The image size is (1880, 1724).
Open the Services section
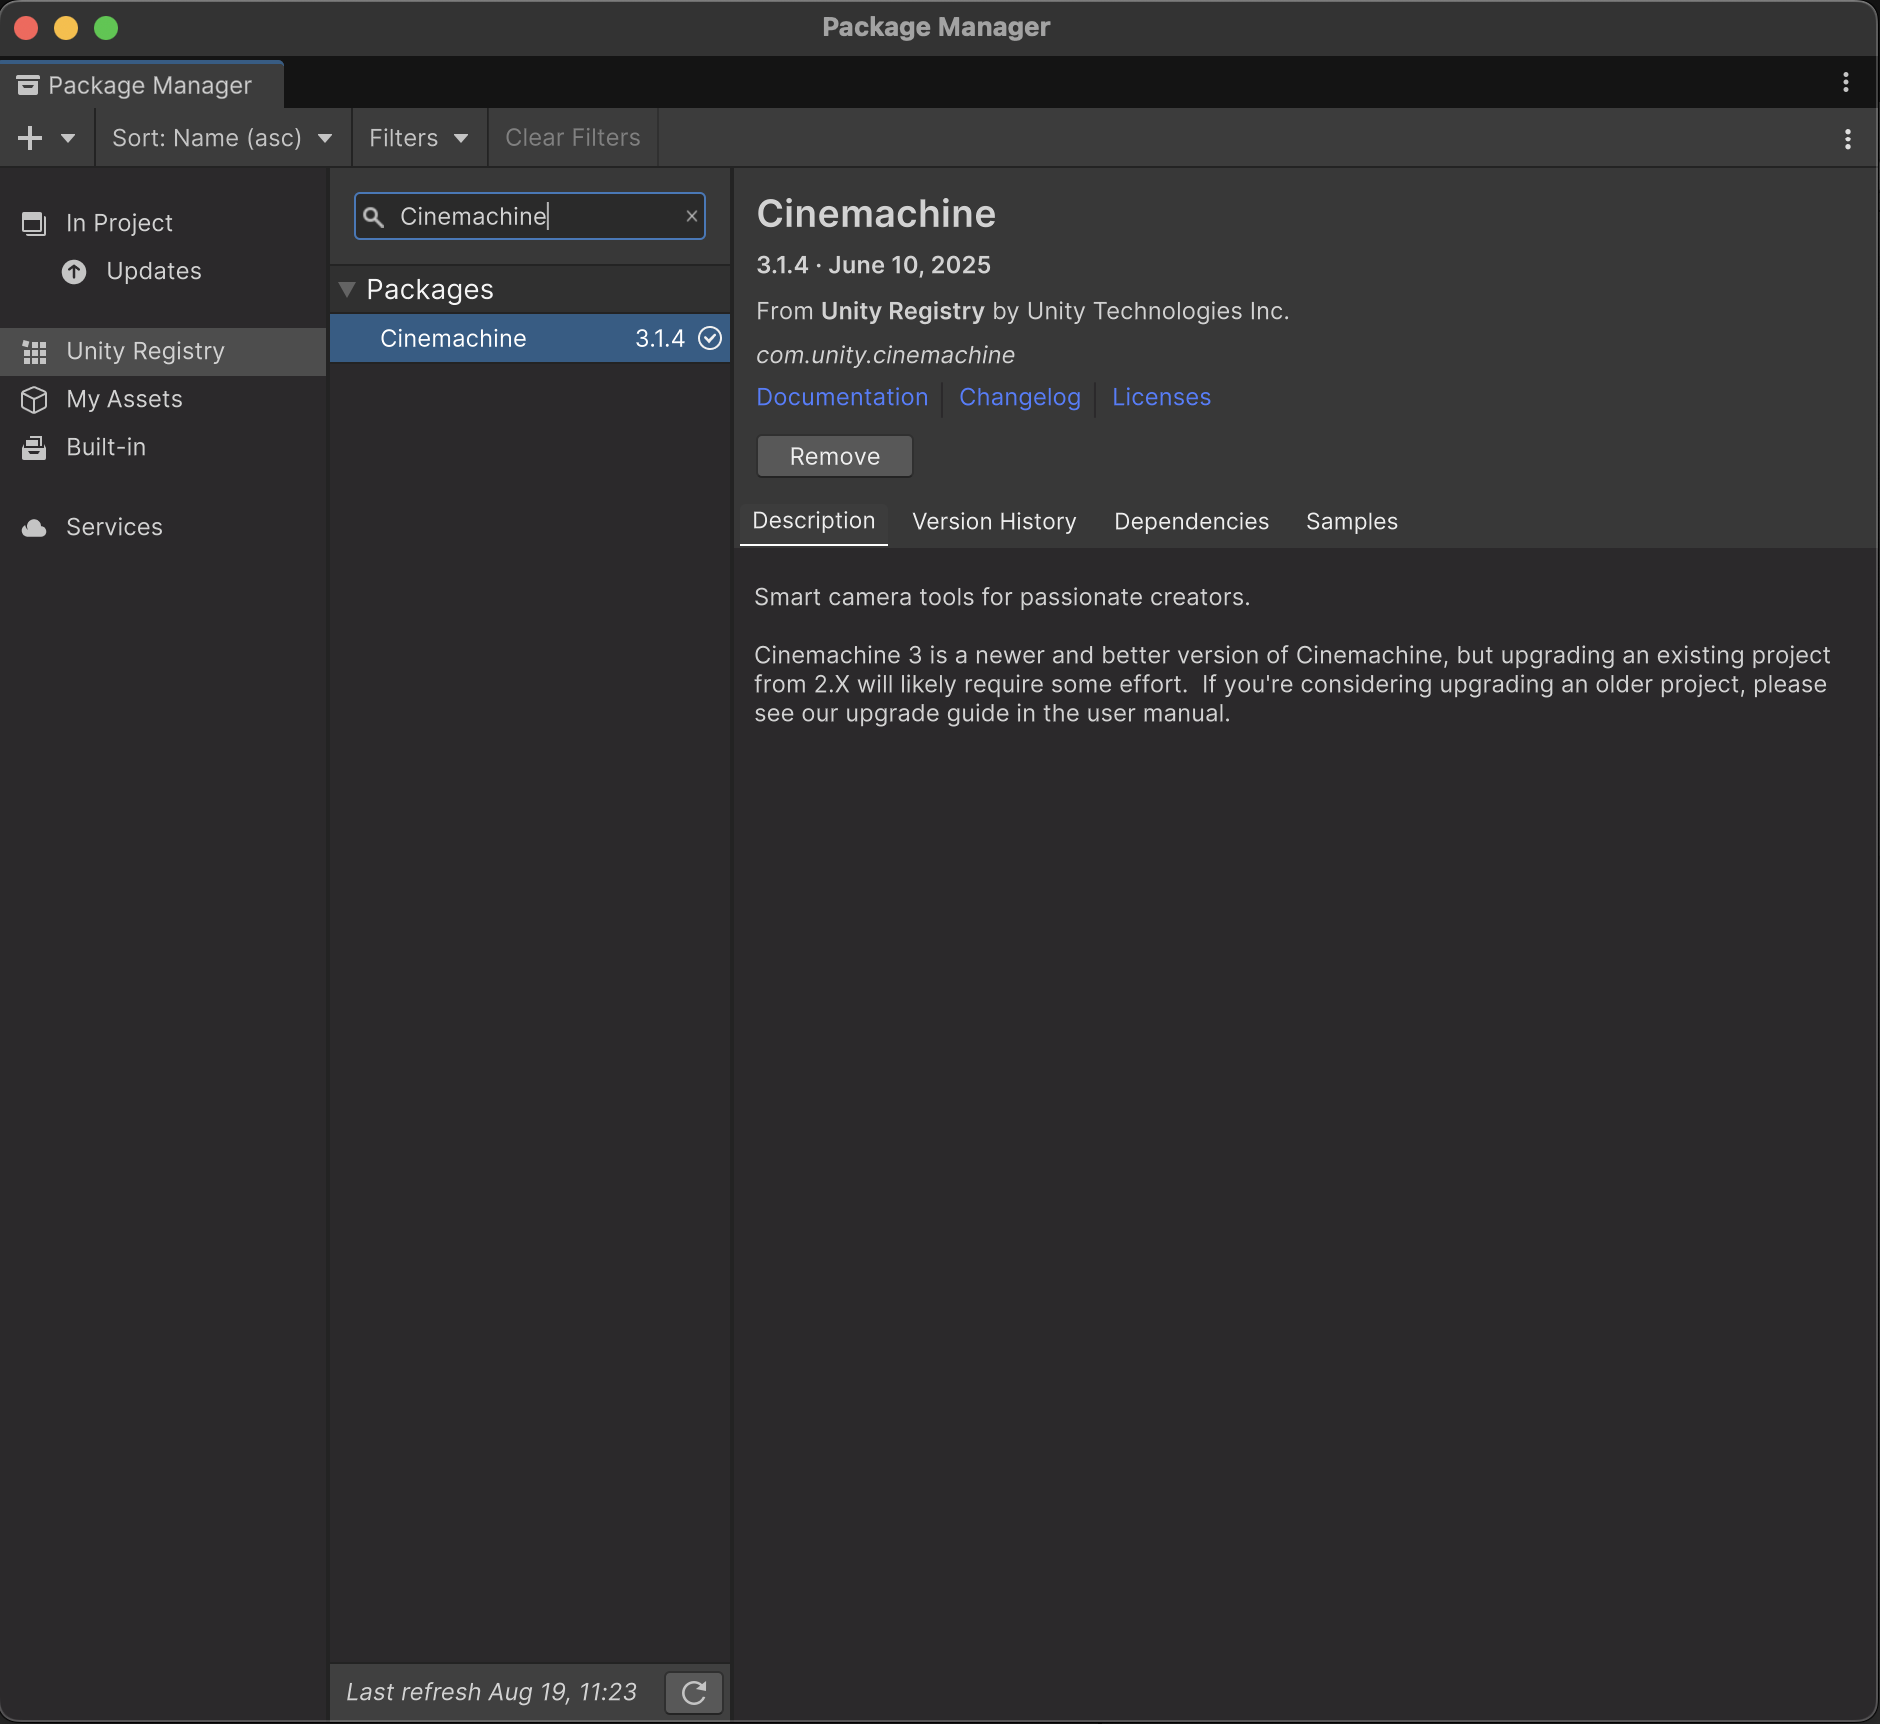tap(114, 527)
